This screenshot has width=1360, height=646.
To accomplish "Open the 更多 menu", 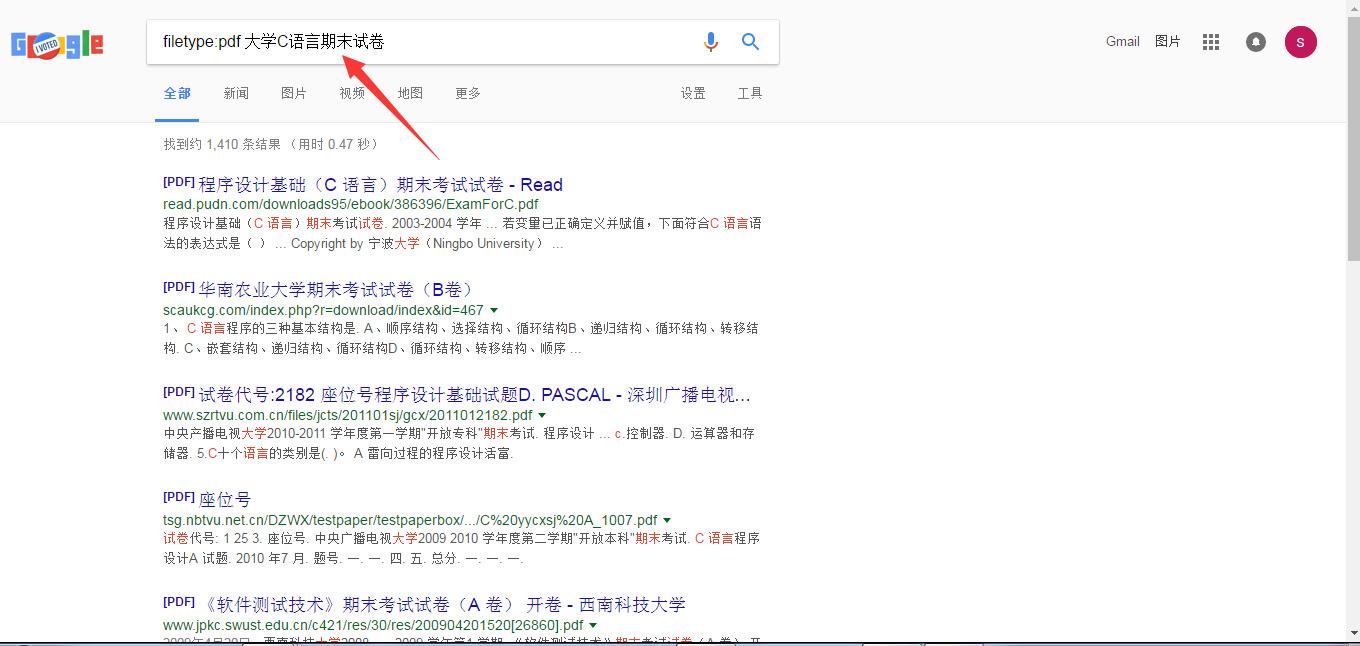I will tap(468, 93).
